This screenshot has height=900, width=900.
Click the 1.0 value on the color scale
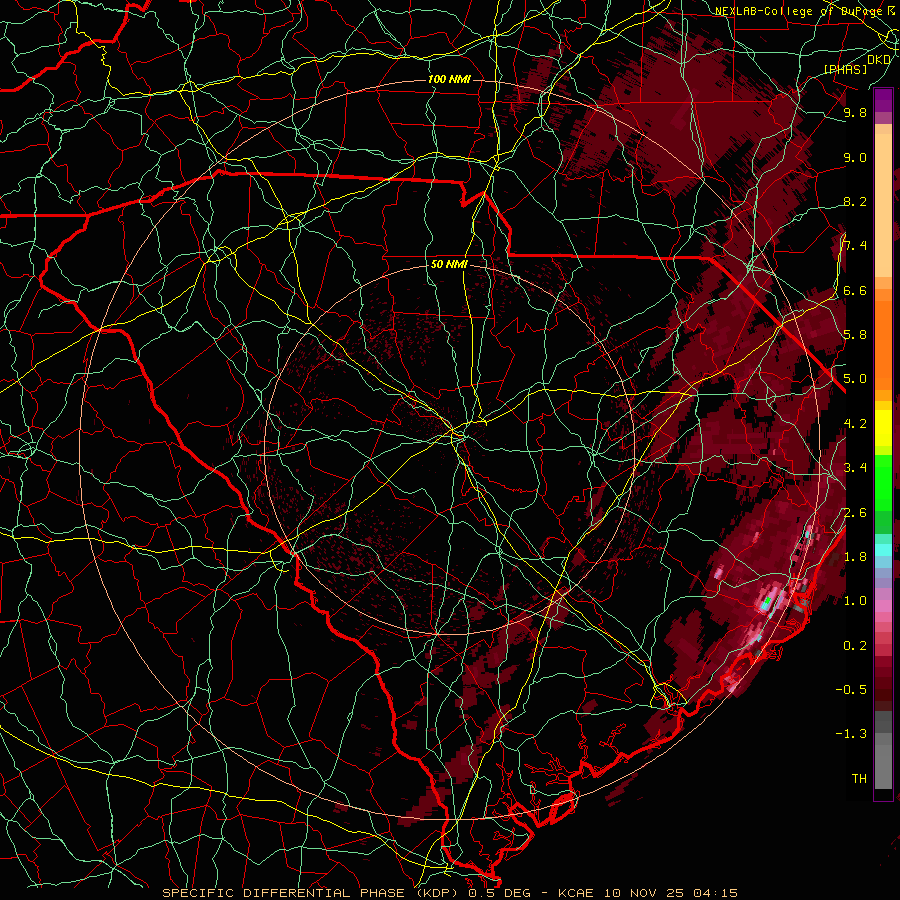855,601
